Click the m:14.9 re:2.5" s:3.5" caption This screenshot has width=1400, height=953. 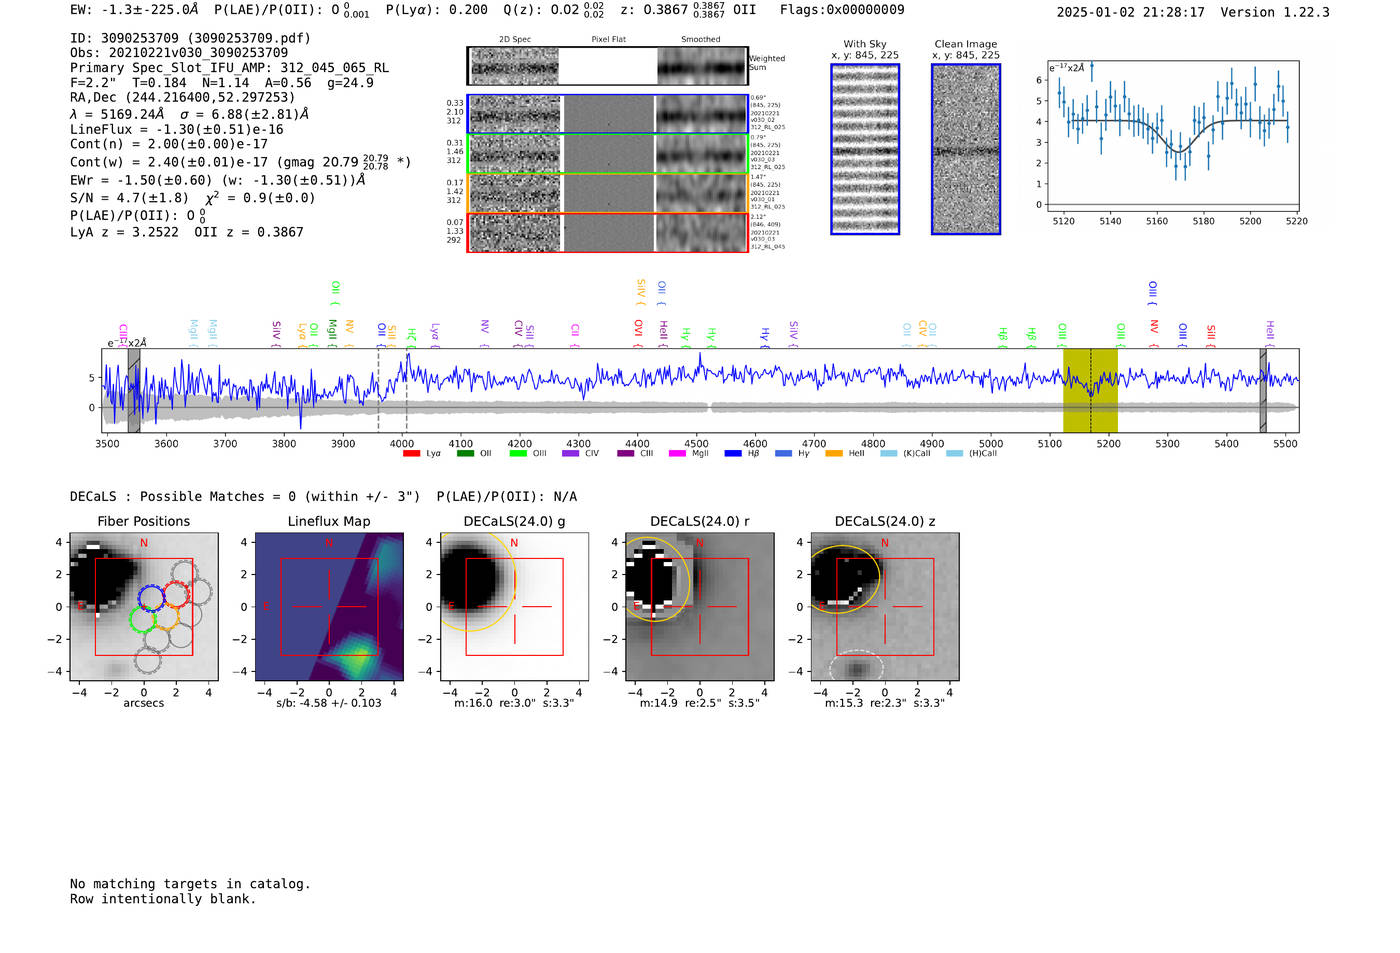tap(700, 703)
